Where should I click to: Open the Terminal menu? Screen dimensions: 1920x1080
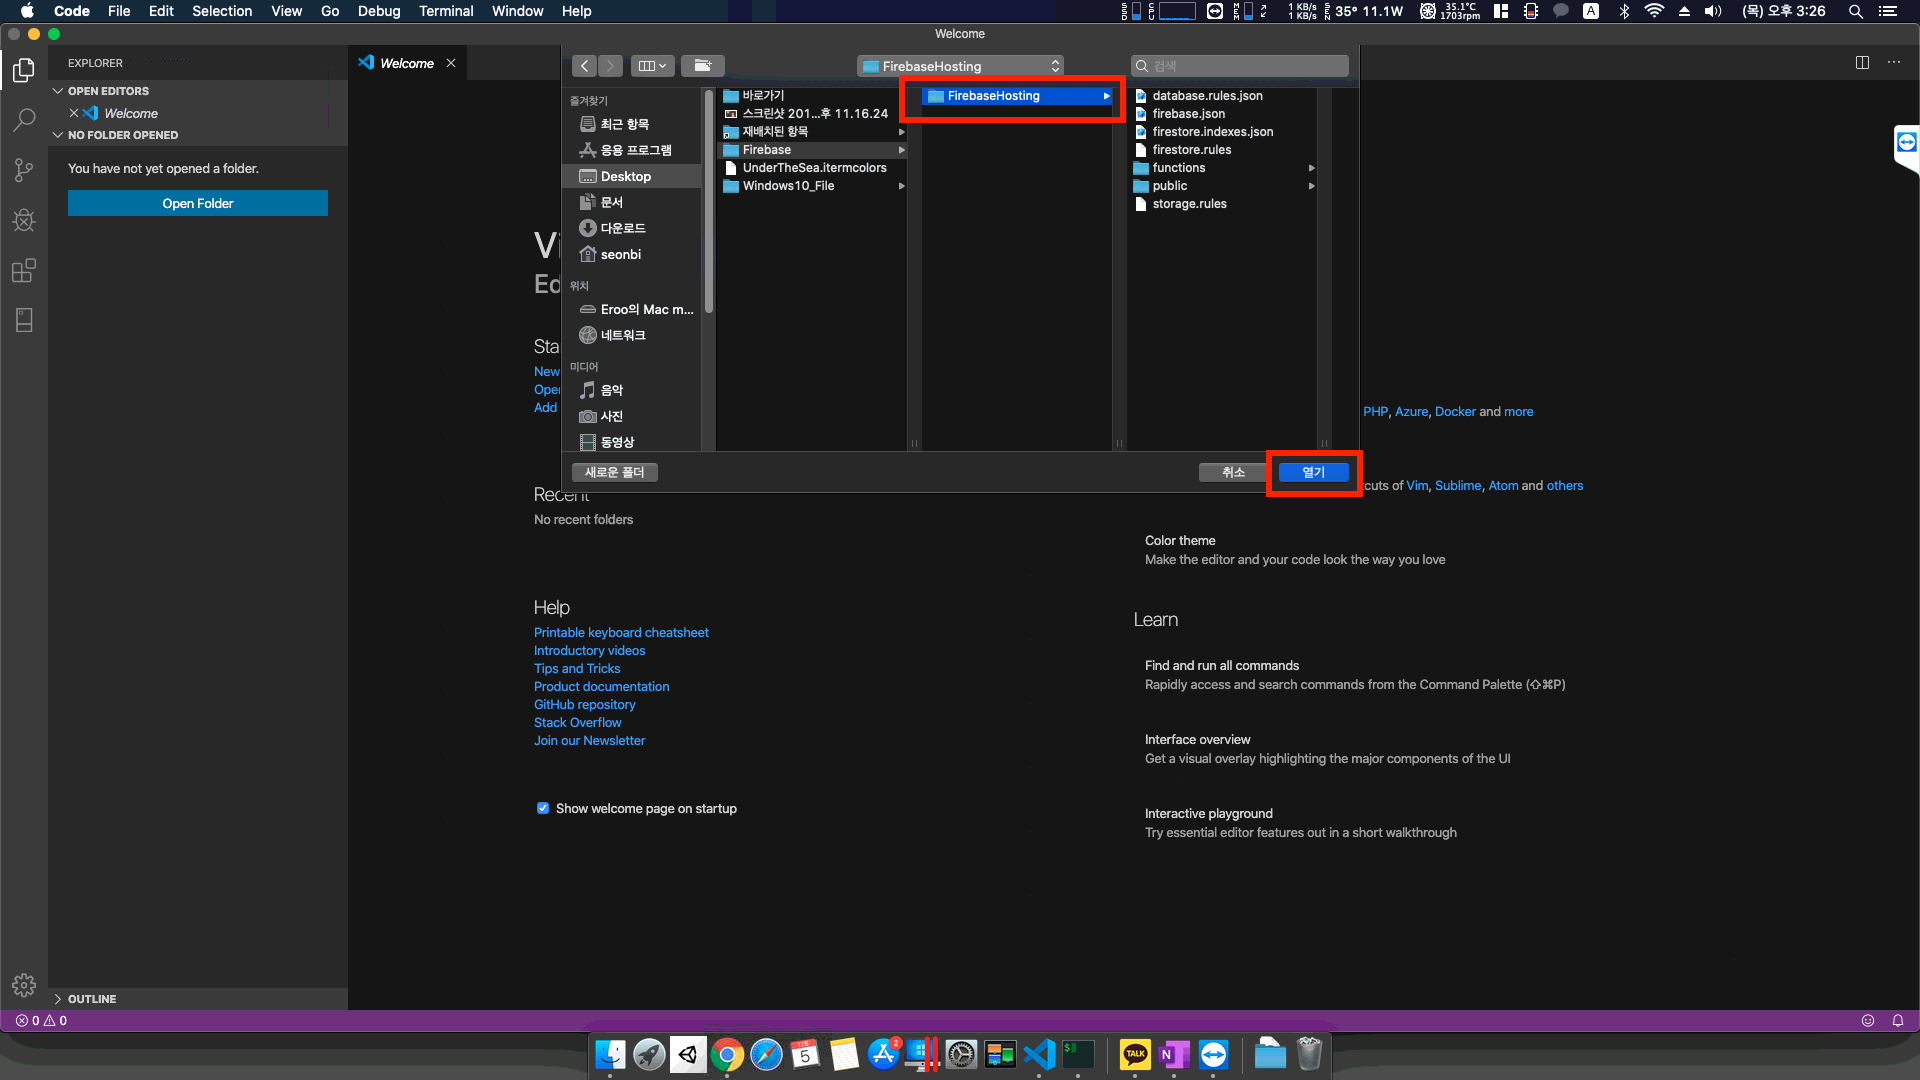click(x=446, y=11)
